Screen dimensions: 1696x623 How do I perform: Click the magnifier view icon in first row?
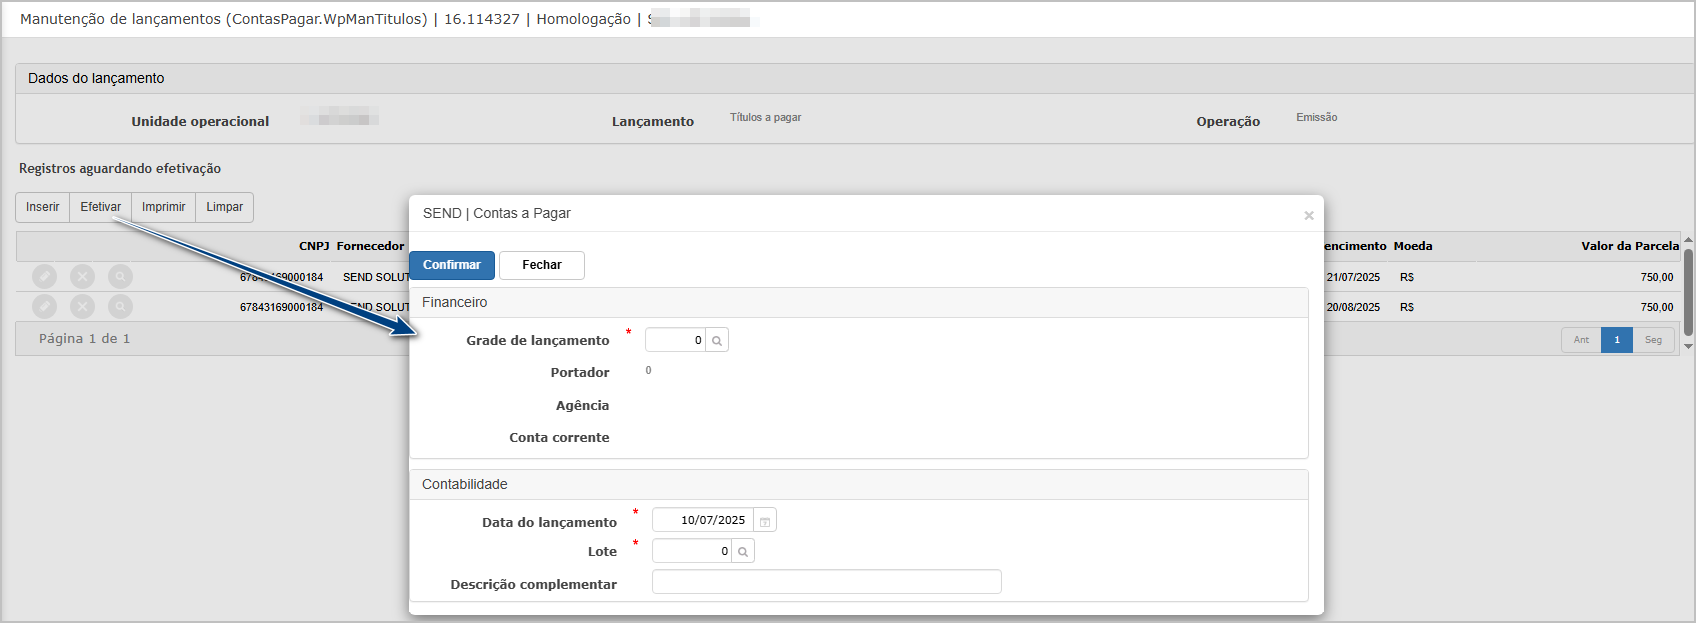coord(120,276)
